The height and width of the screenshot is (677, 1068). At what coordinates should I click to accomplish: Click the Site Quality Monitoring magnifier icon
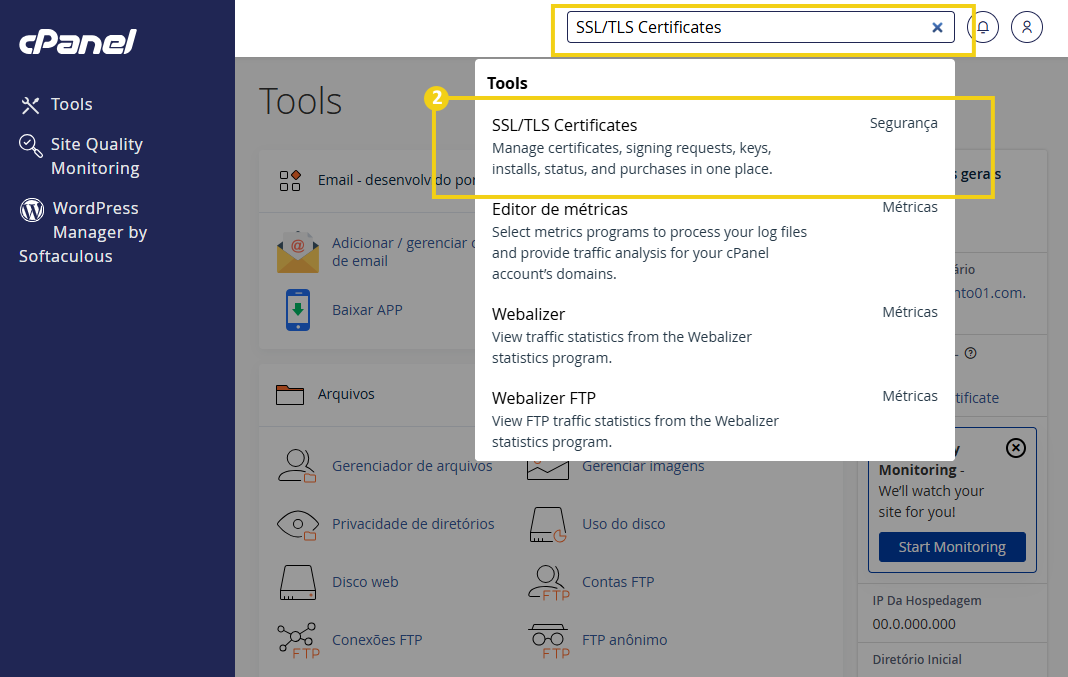[31, 145]
